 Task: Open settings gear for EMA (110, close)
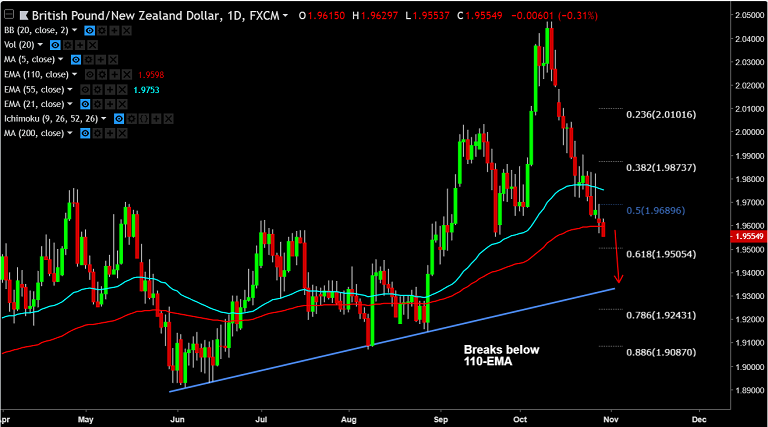(x=102, y=74)
